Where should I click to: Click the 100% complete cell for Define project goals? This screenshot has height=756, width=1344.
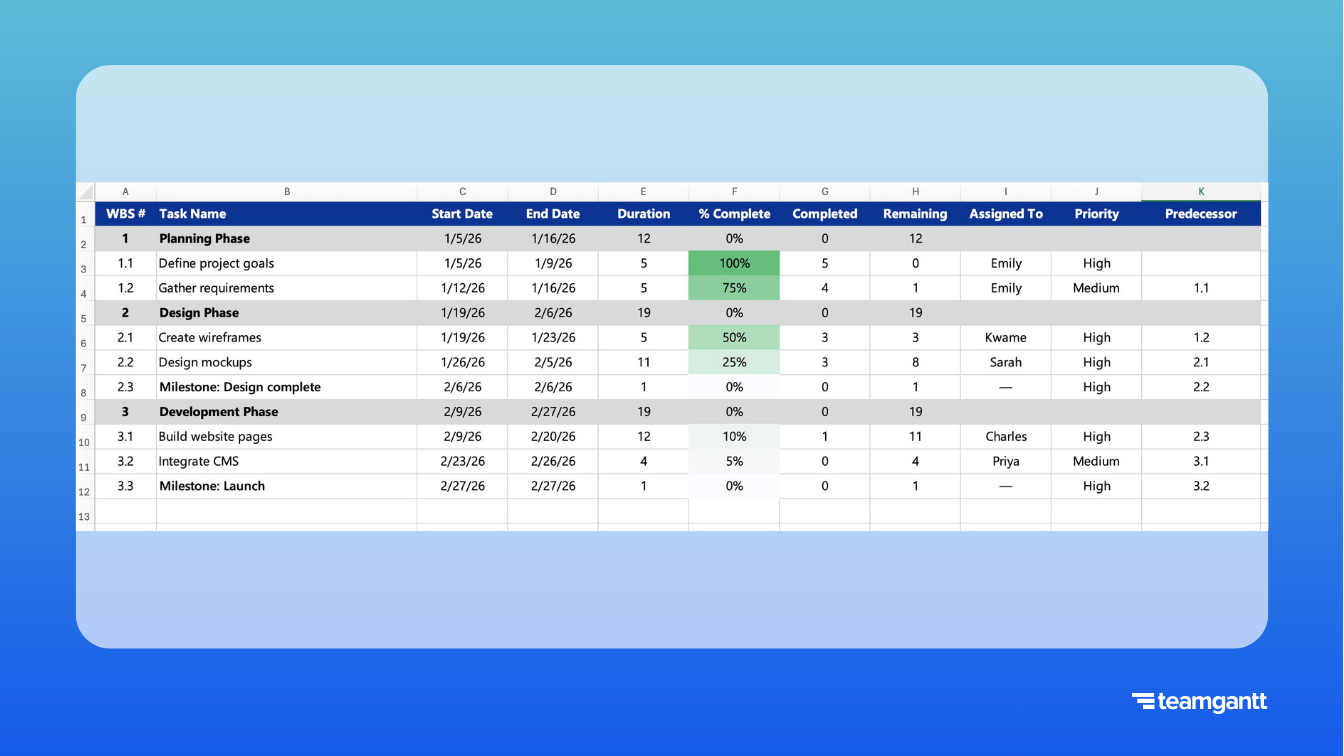point(734,263)
